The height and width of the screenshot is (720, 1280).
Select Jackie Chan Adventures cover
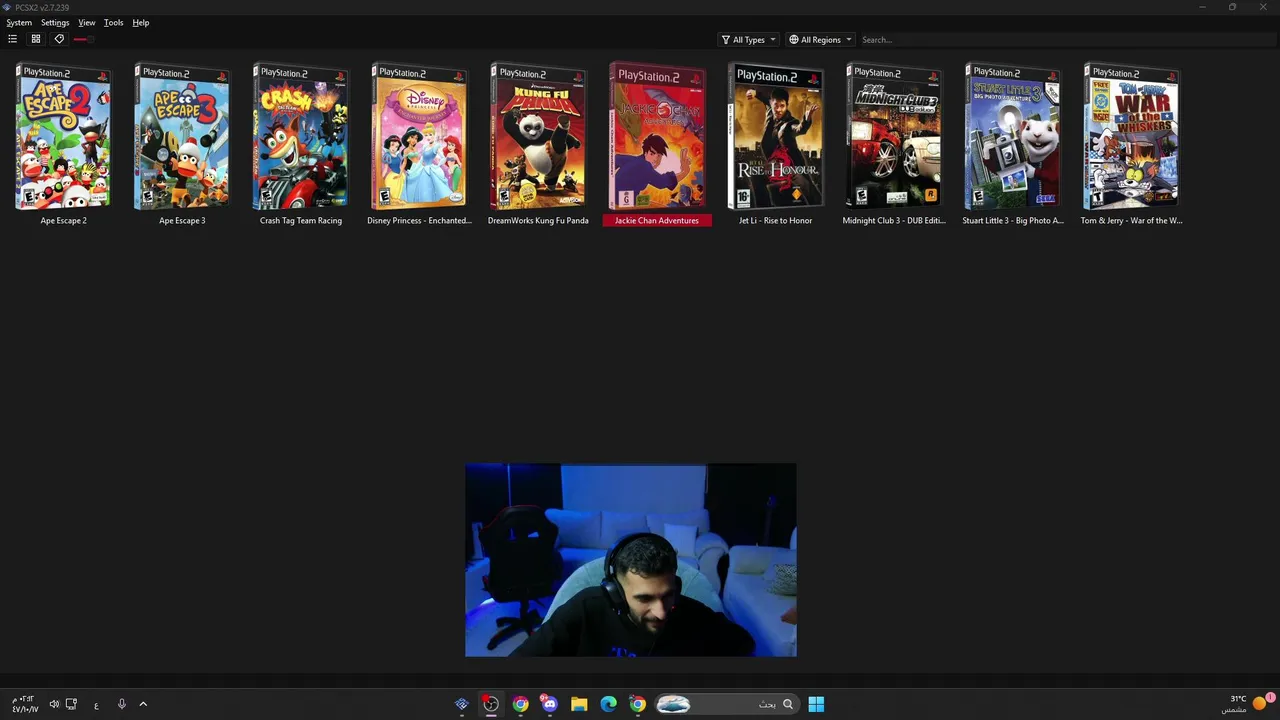(657, 137)
